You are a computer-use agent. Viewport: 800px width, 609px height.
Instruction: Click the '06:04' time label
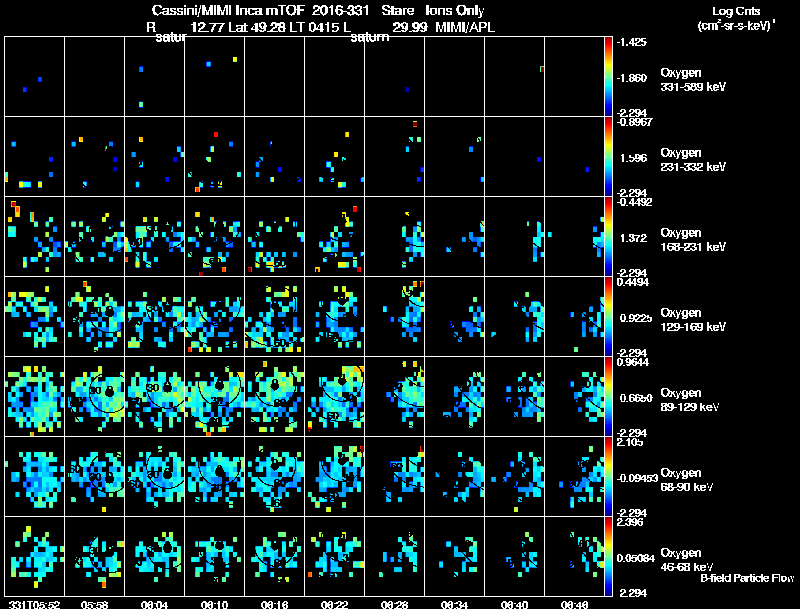coord(155,604)
